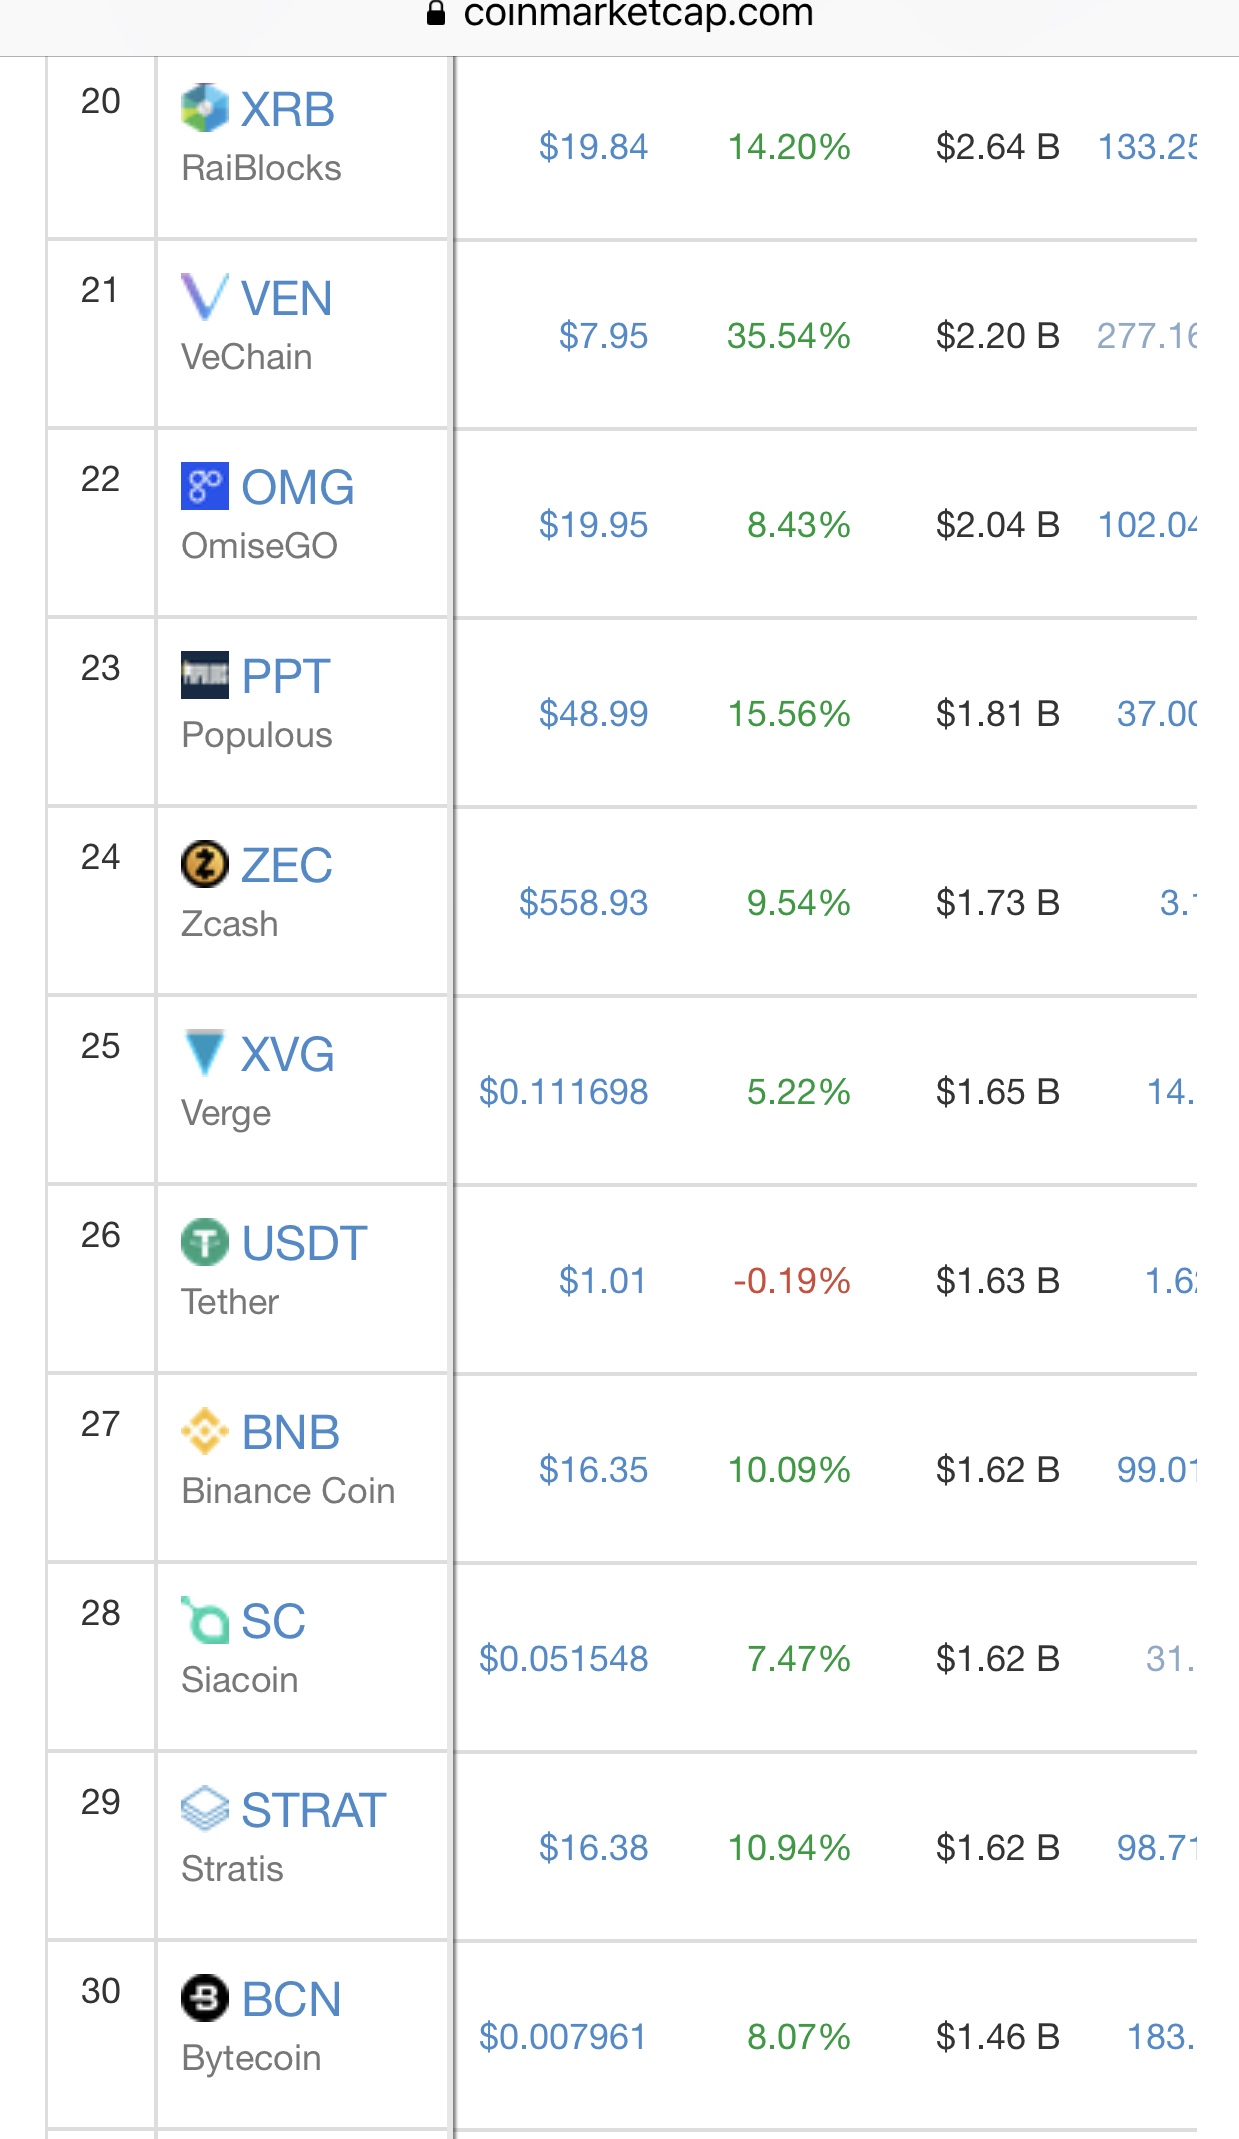Click the OmiseGO blue logo icon
Viewport: 1239px width, 2139px height.
205,486
